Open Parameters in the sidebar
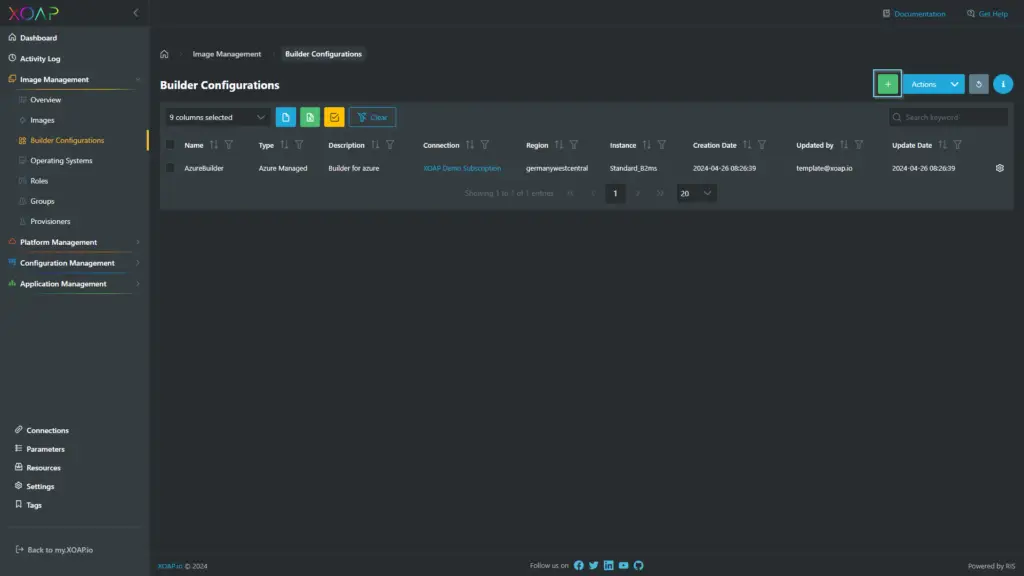1024x576 pixels. click(x=45, y=449)
